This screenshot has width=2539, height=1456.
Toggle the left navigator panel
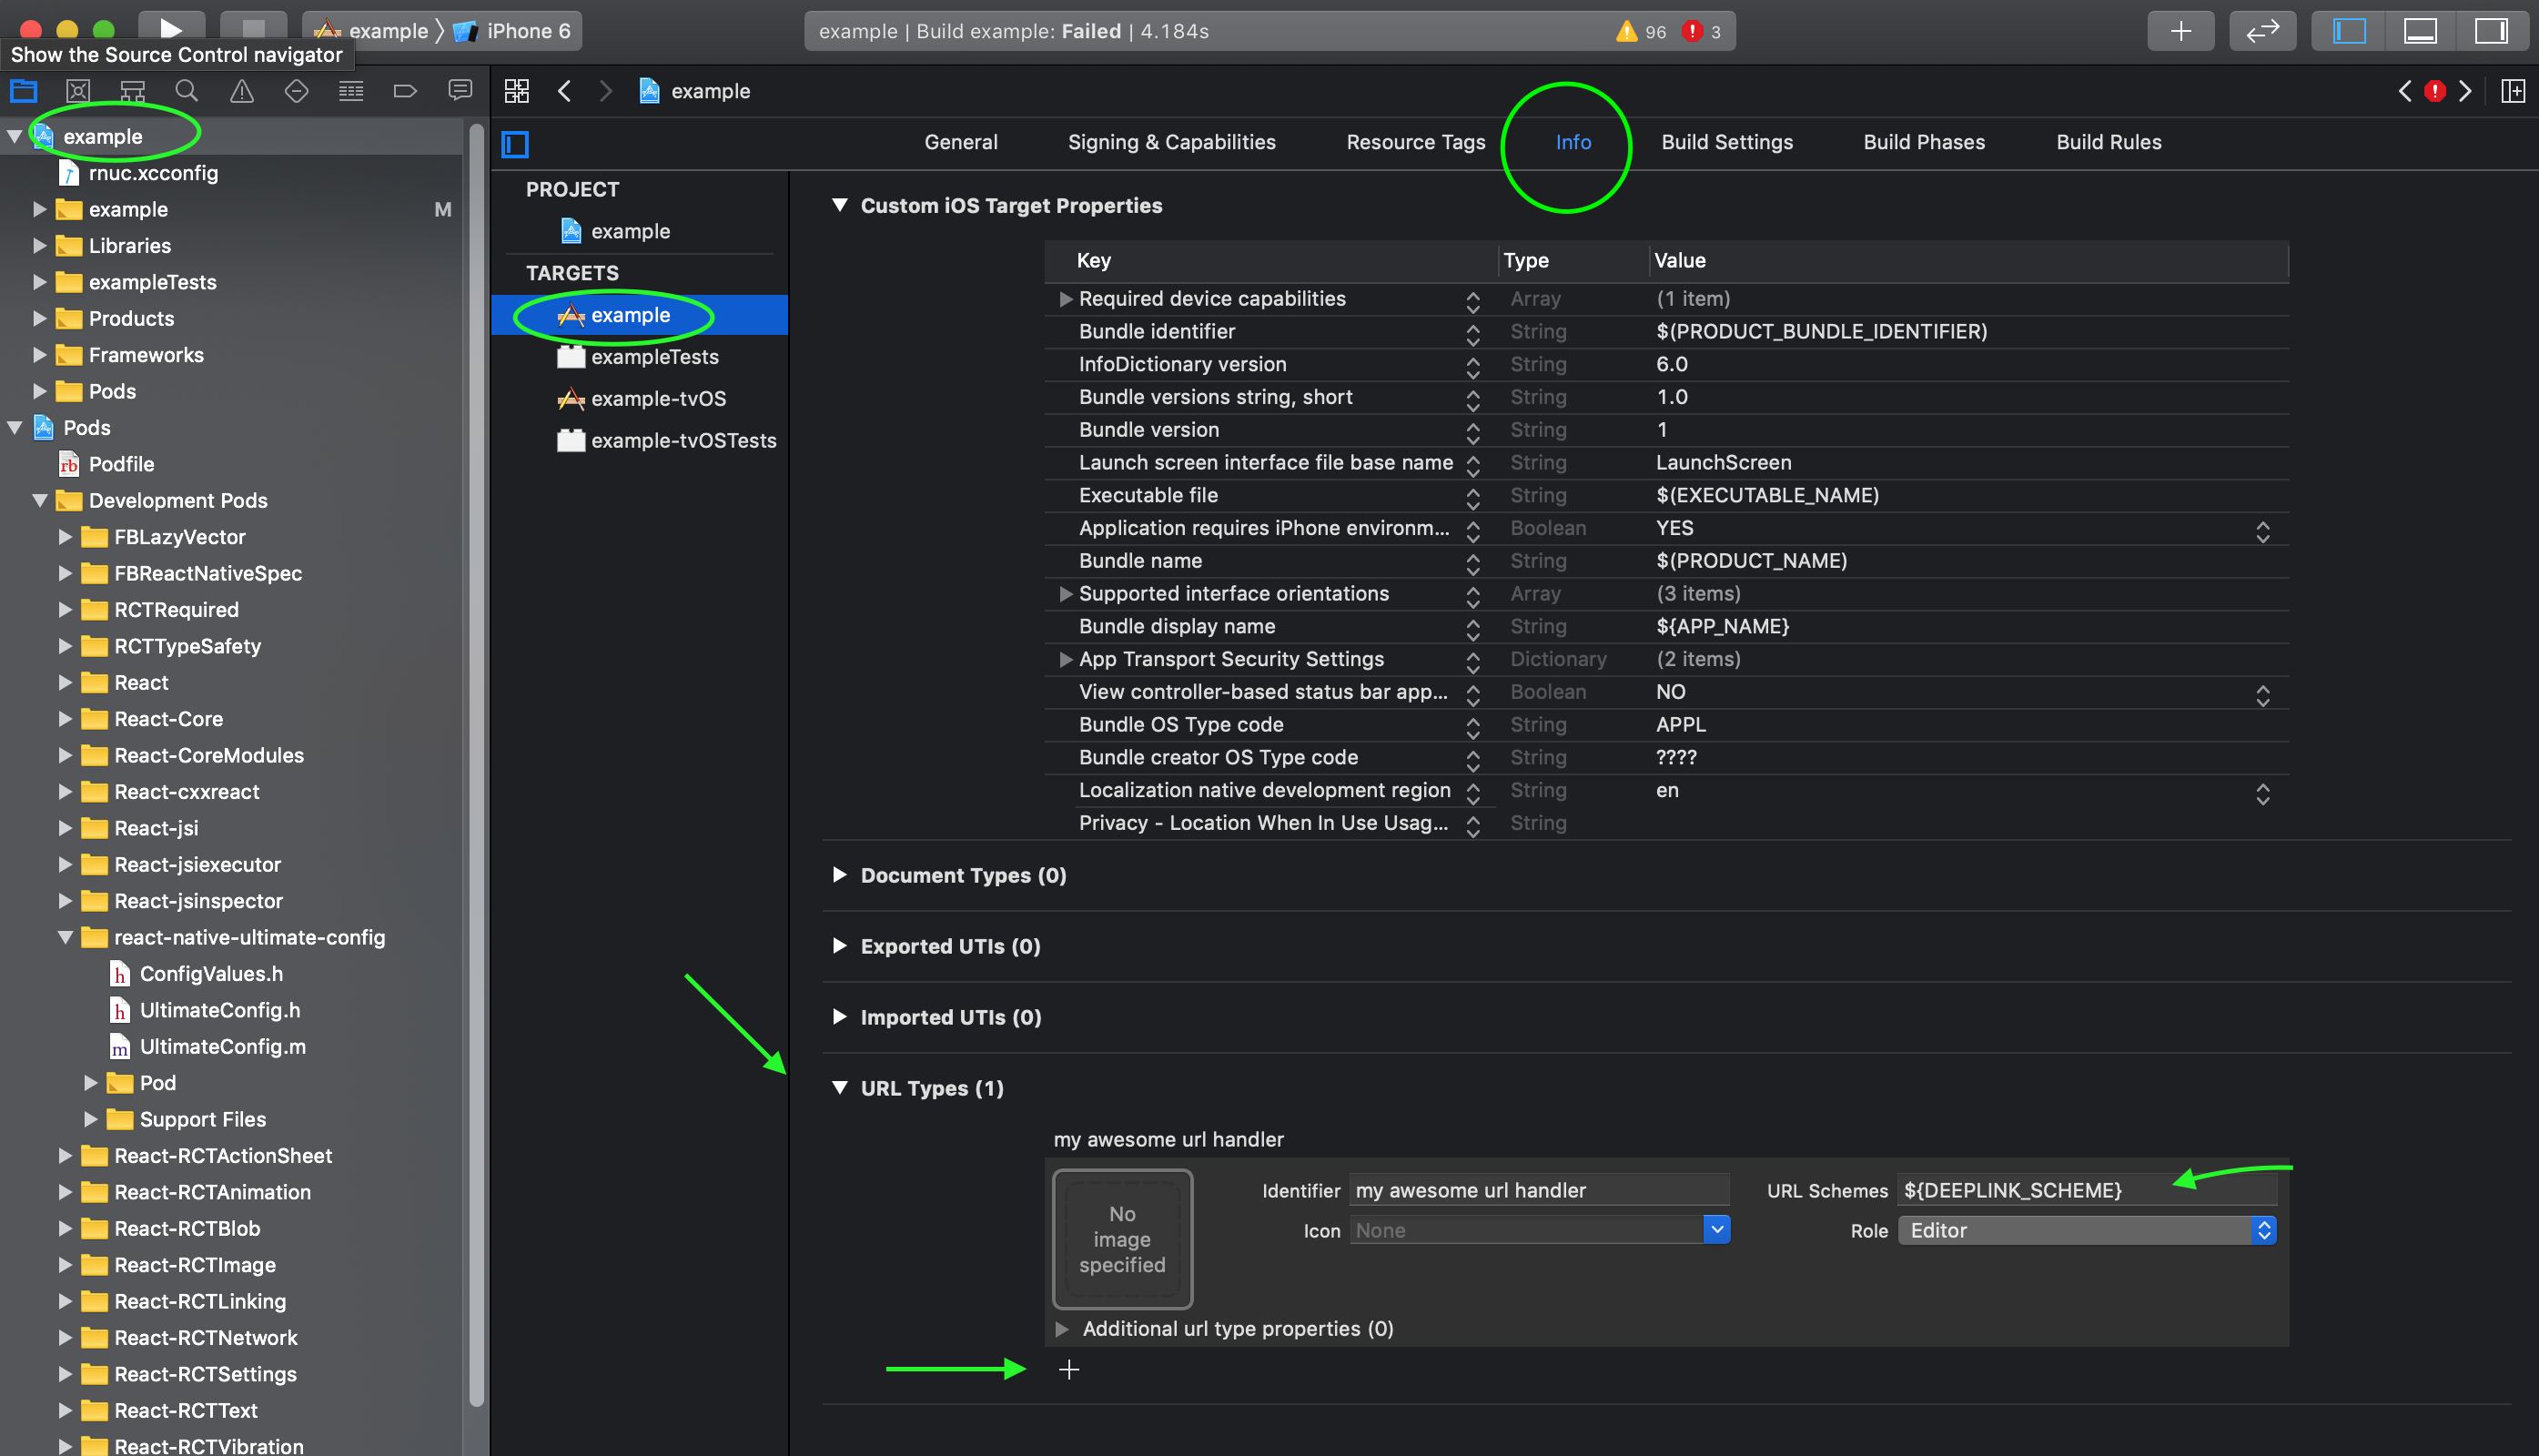2349,30
